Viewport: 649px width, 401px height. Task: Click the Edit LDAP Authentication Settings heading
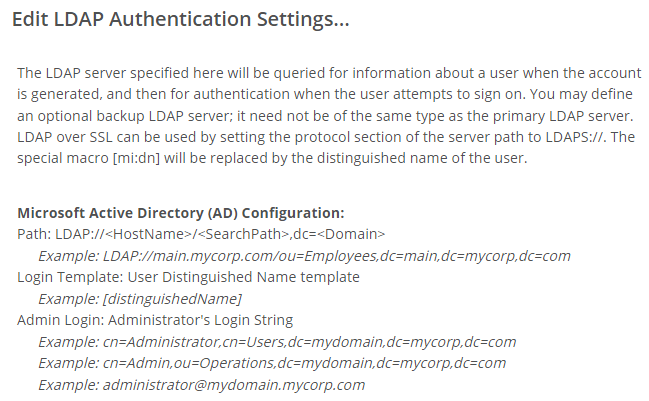181,19
